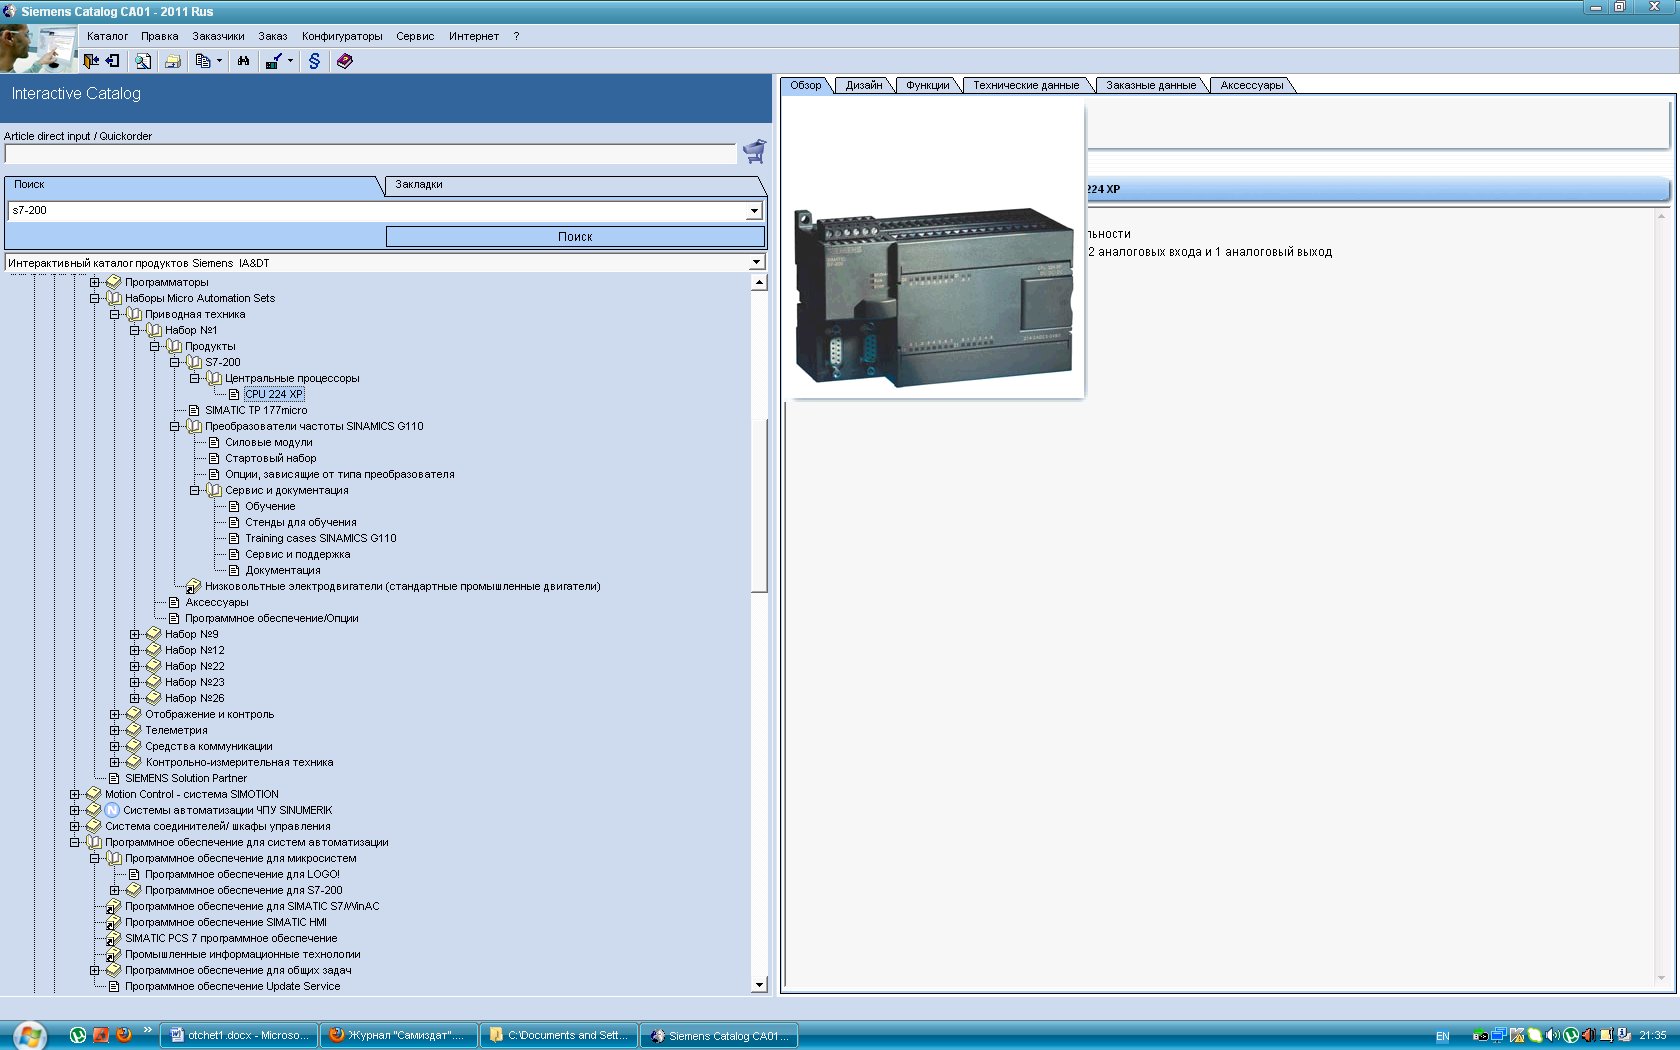Screen dimensions: 1680x1050
Task: Select Низковольтные электродвигатели tree item
Action: 403,586
